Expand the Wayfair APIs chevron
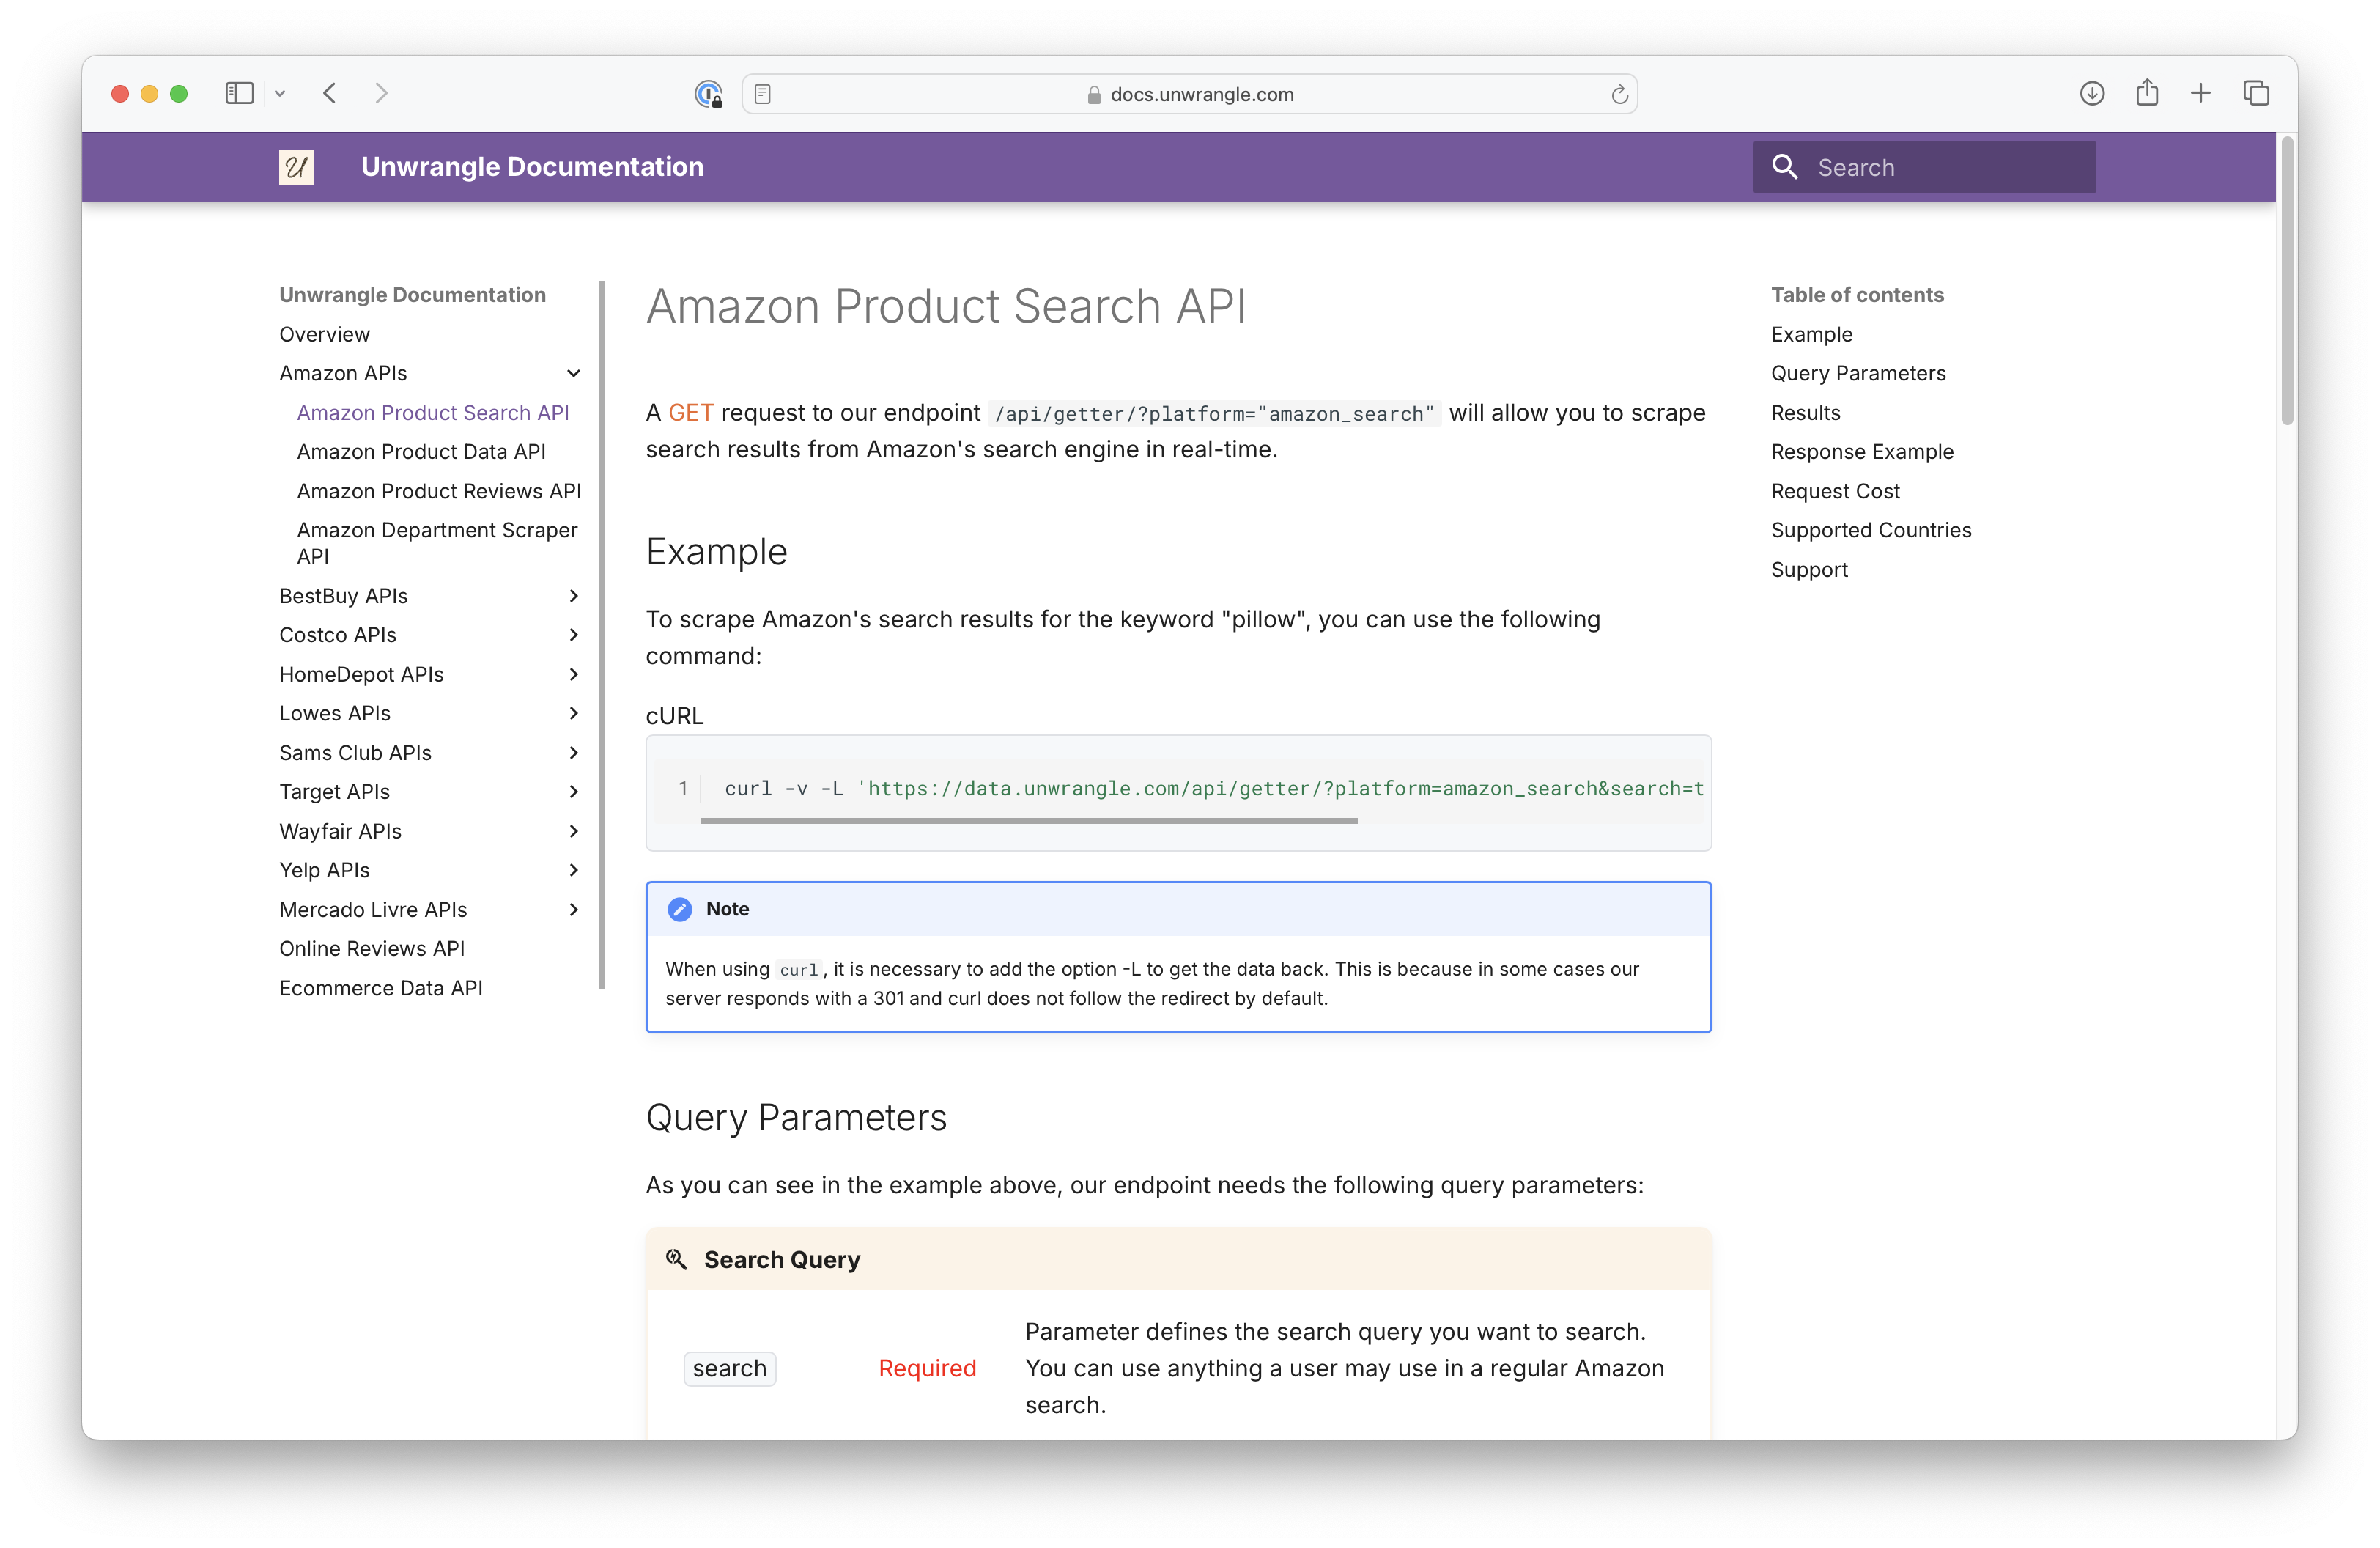The height and width of the screenshot is (1548, 2380). pos(573,831)
